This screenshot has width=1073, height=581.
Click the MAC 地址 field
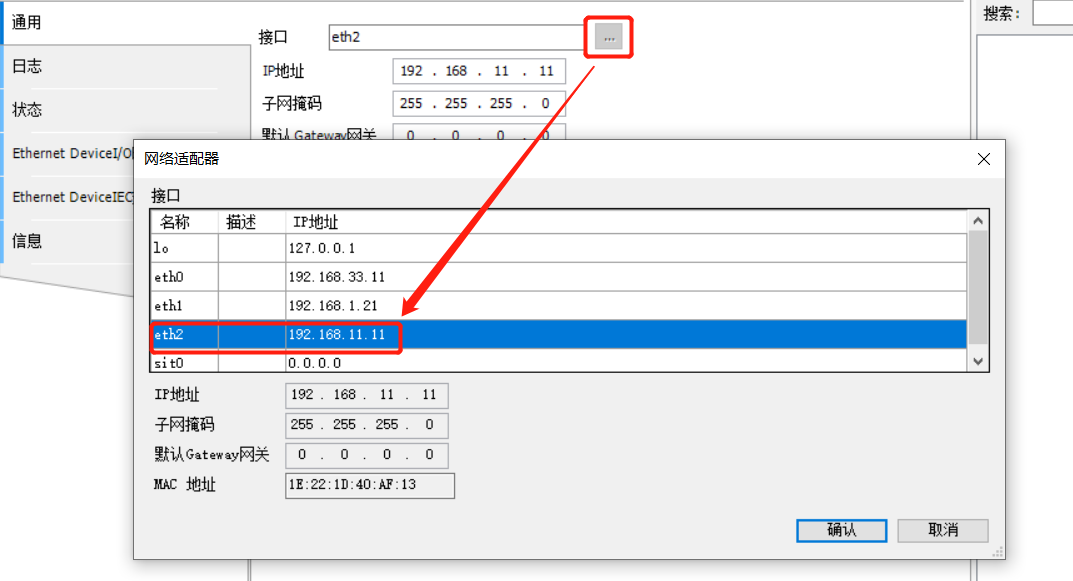point(368,486)
